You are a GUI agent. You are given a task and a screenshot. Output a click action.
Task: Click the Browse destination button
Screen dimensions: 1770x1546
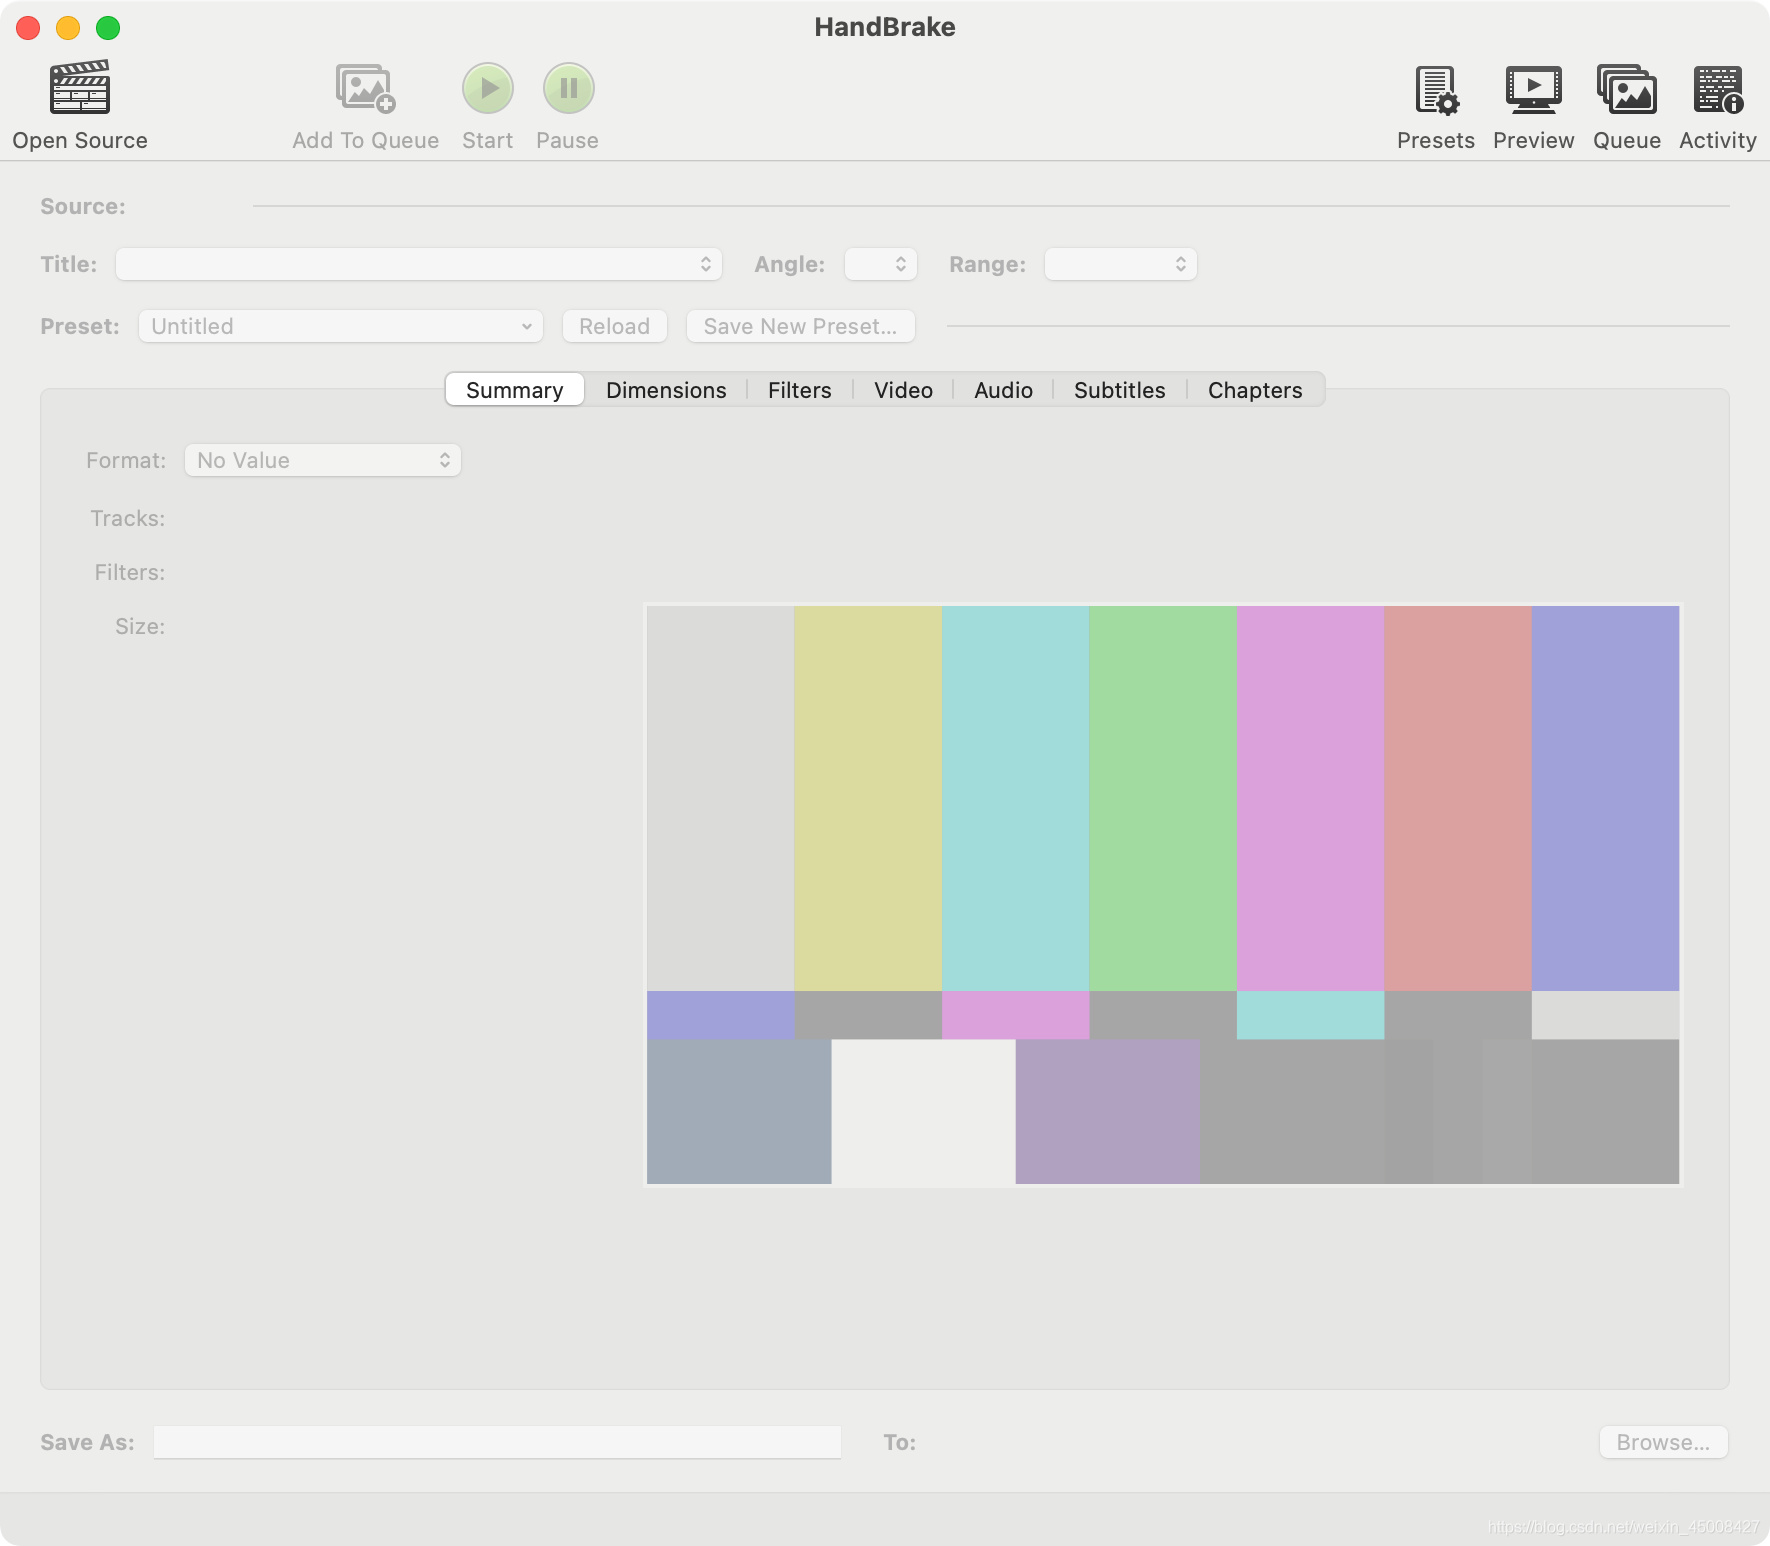click(1664, 1442)
